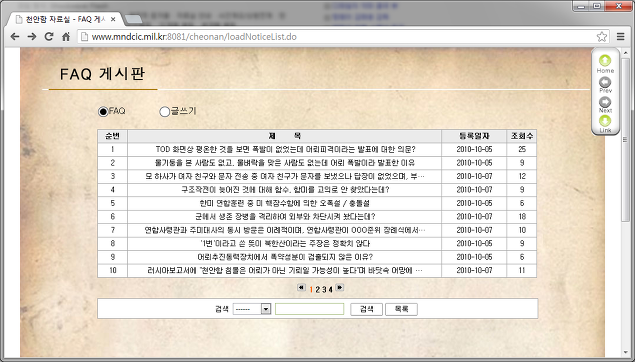Go to the browser home page icon
The image size is (635, 362).
[66, 37]
